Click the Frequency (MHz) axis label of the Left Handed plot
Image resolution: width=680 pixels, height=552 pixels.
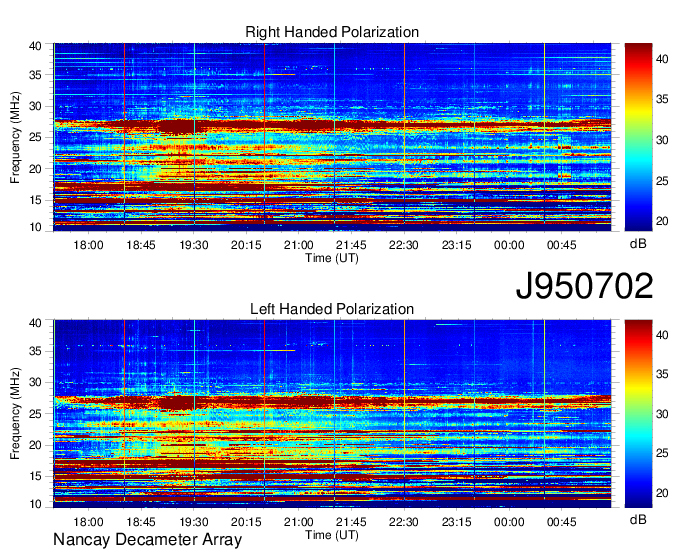15,414
